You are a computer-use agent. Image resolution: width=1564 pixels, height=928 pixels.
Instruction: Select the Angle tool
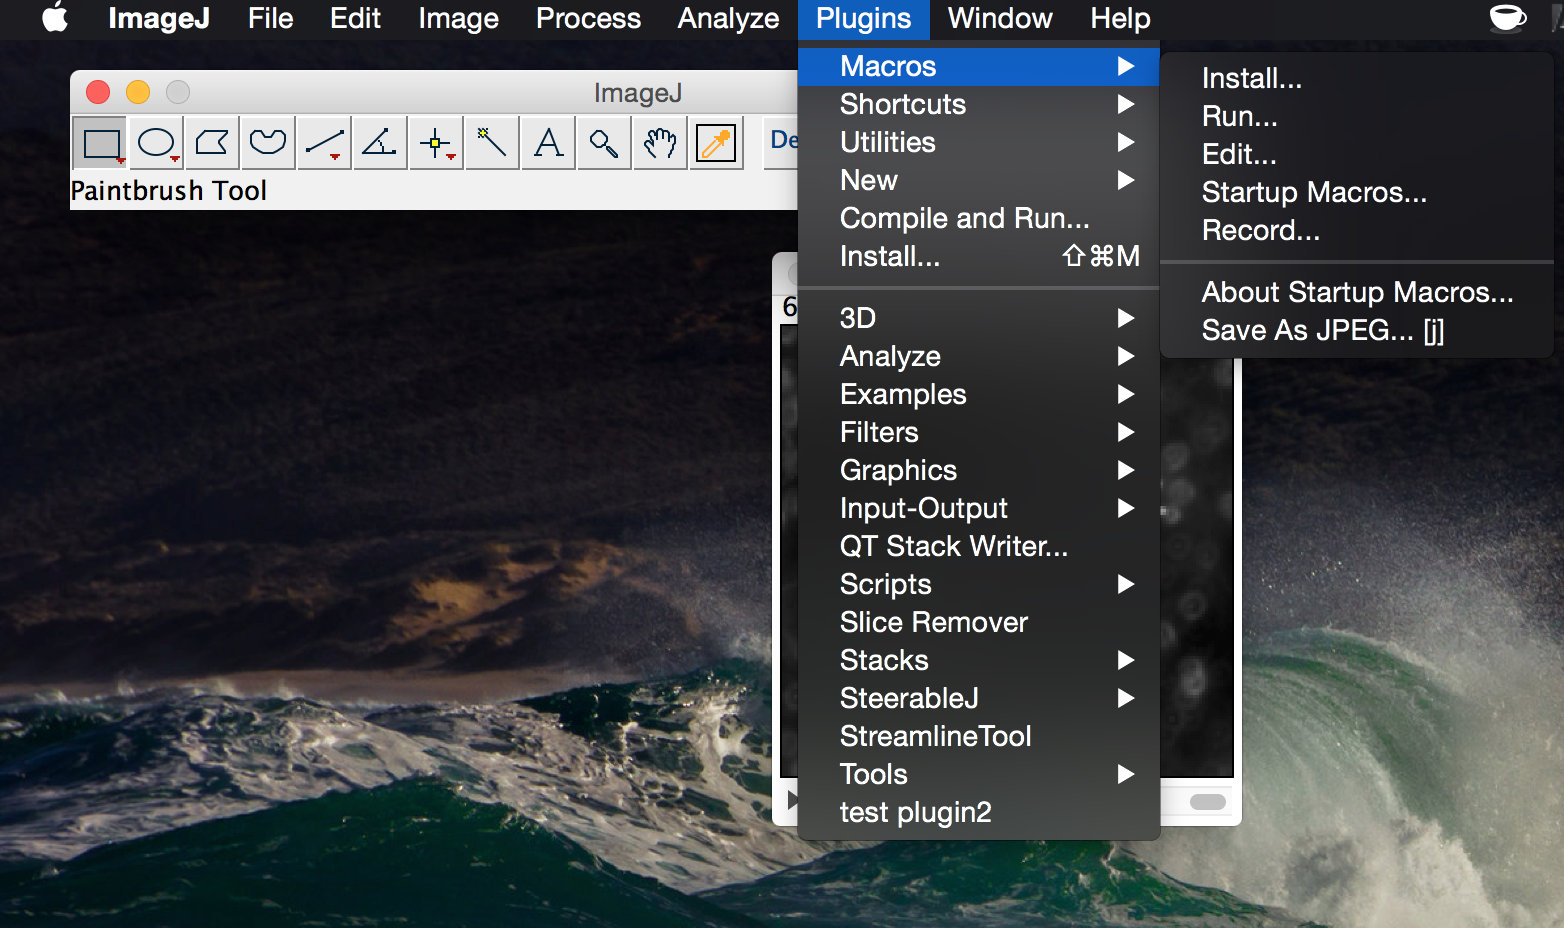pyautogui.click(x=380, y=143)
